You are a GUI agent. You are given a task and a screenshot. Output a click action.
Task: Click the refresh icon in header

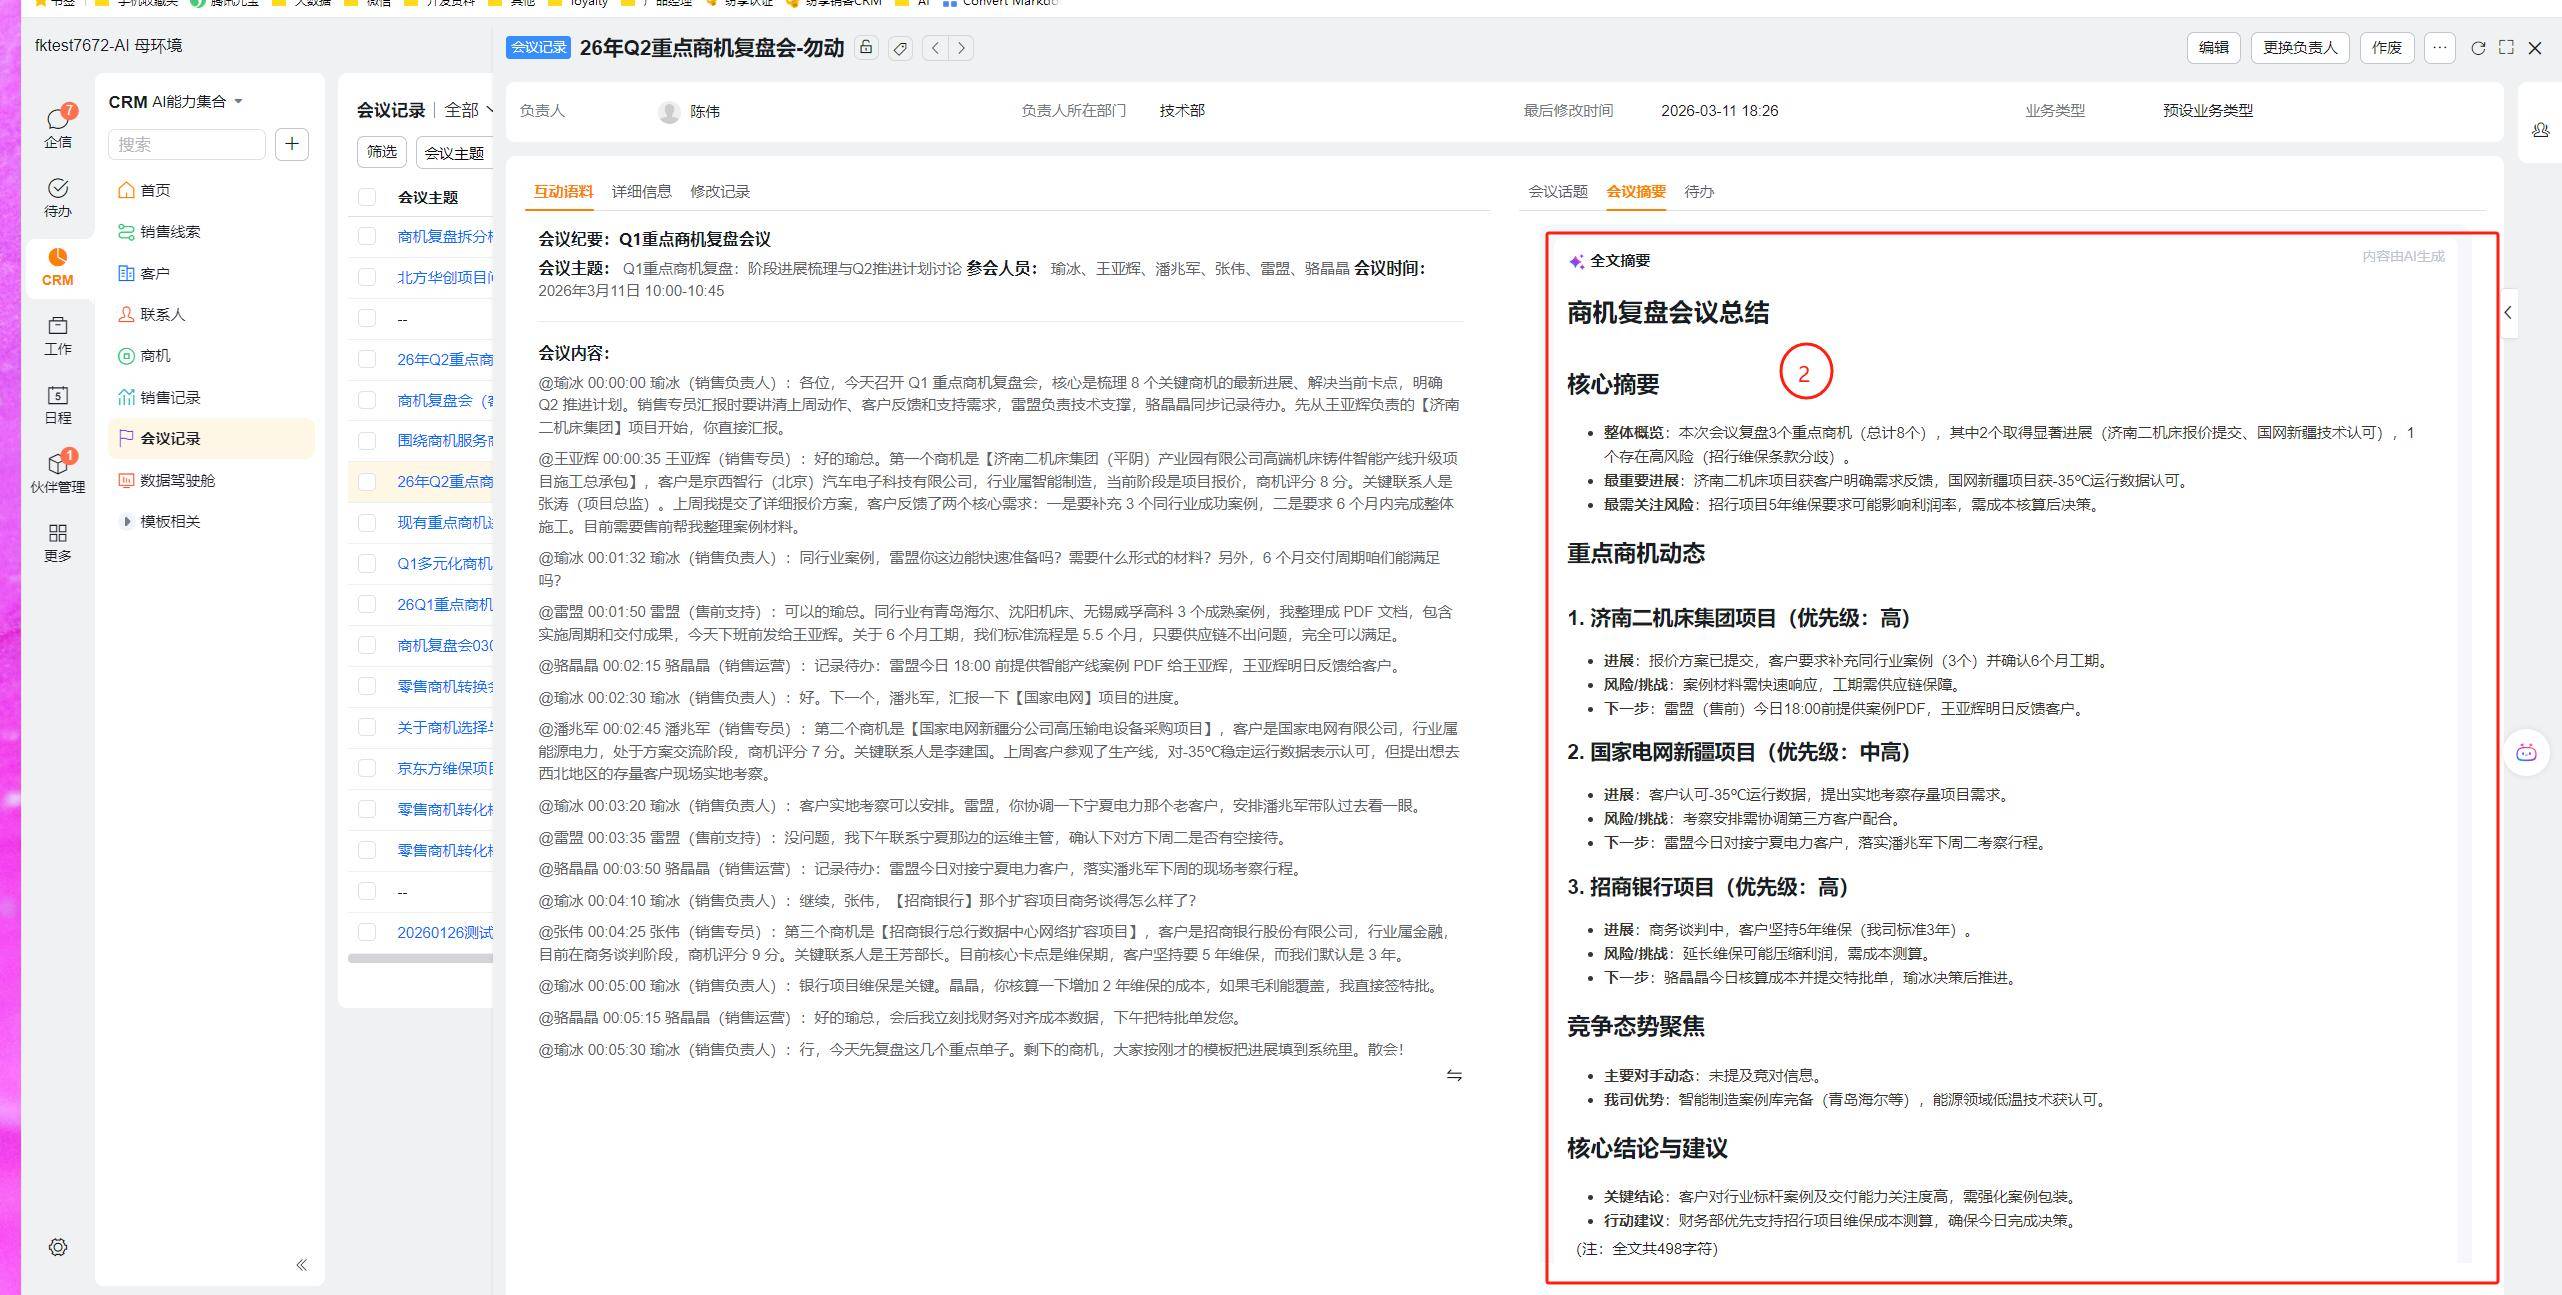(2478, 48)
